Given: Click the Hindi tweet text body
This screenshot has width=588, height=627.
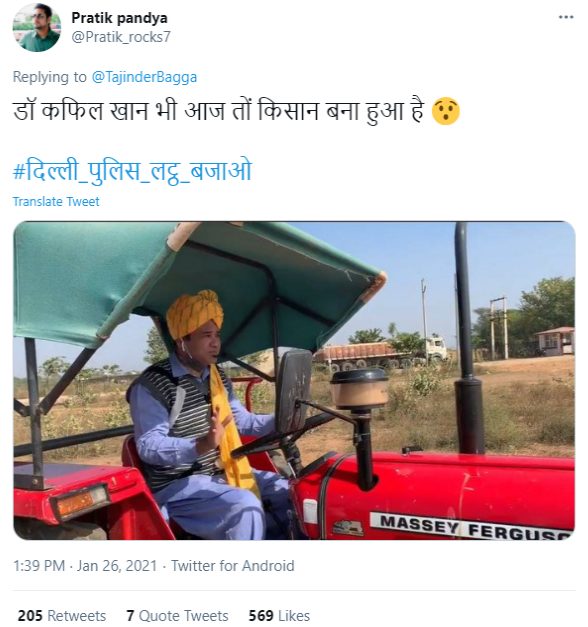Looking at the screenshot, I should point(218,112).
